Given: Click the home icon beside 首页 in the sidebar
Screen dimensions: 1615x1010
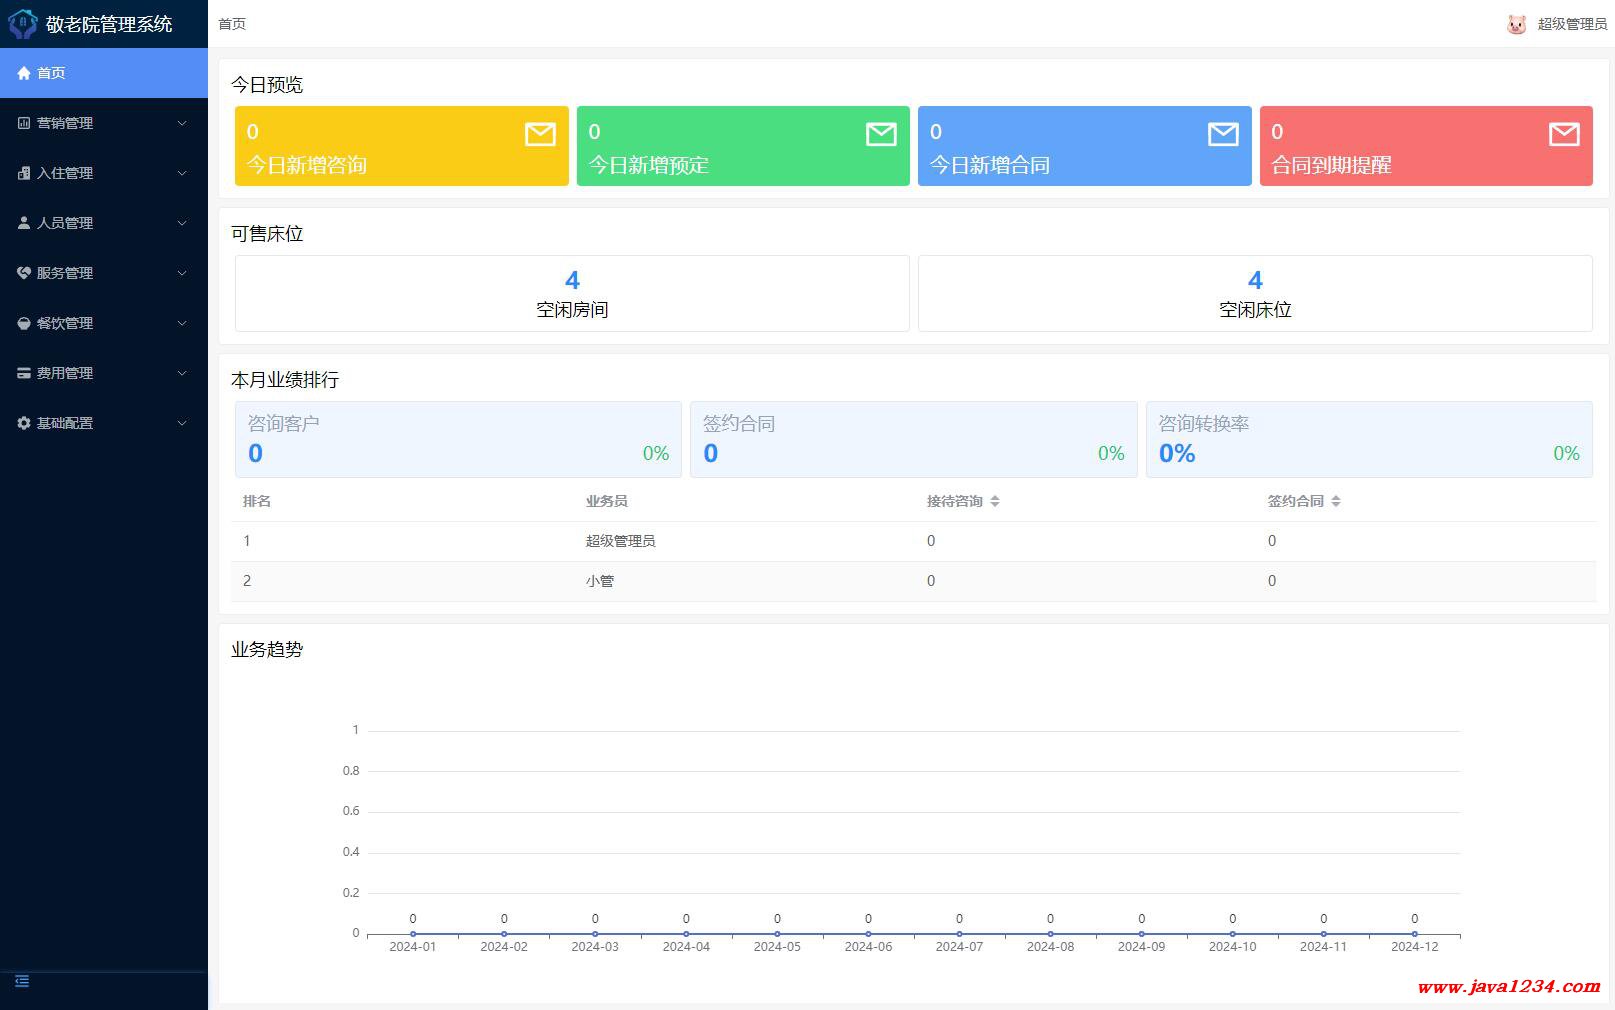Looking at the screenshot, I should point(24,73).
